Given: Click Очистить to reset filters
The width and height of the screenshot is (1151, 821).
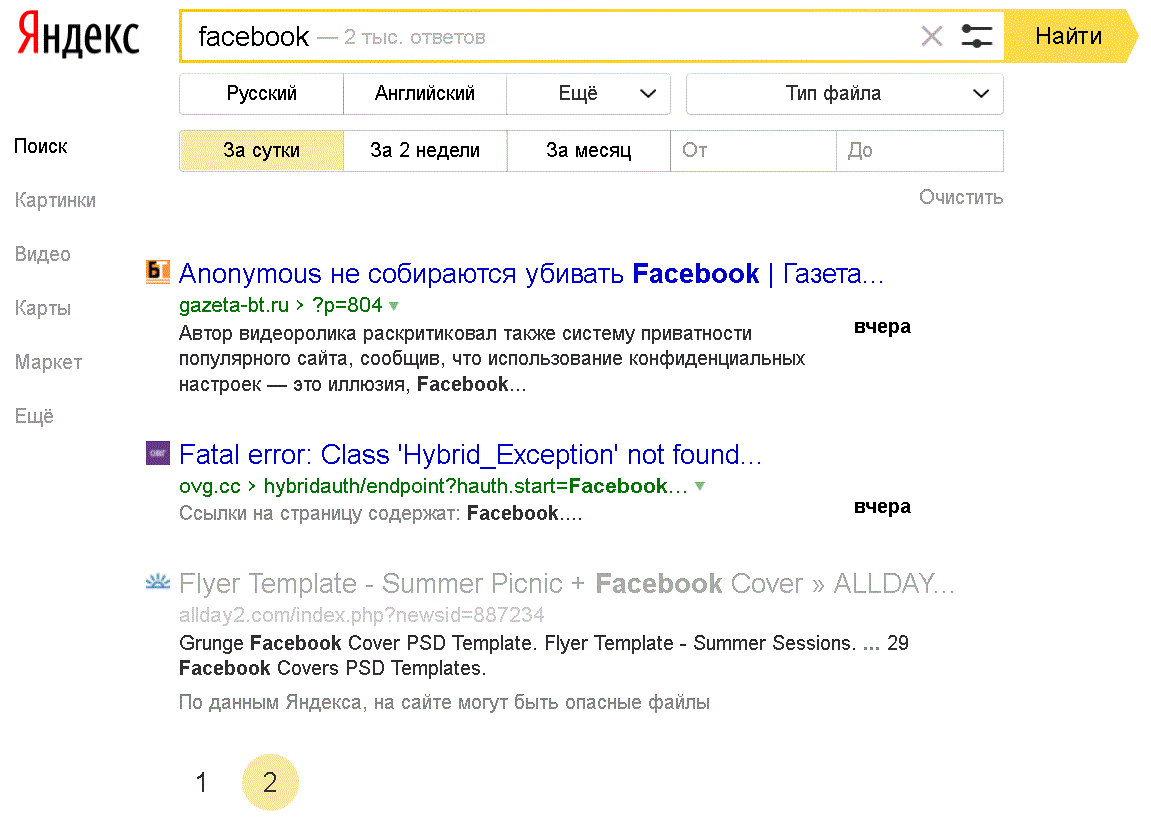Looking at the screenshot, I should pyautogui.click(x=960, y=197).
